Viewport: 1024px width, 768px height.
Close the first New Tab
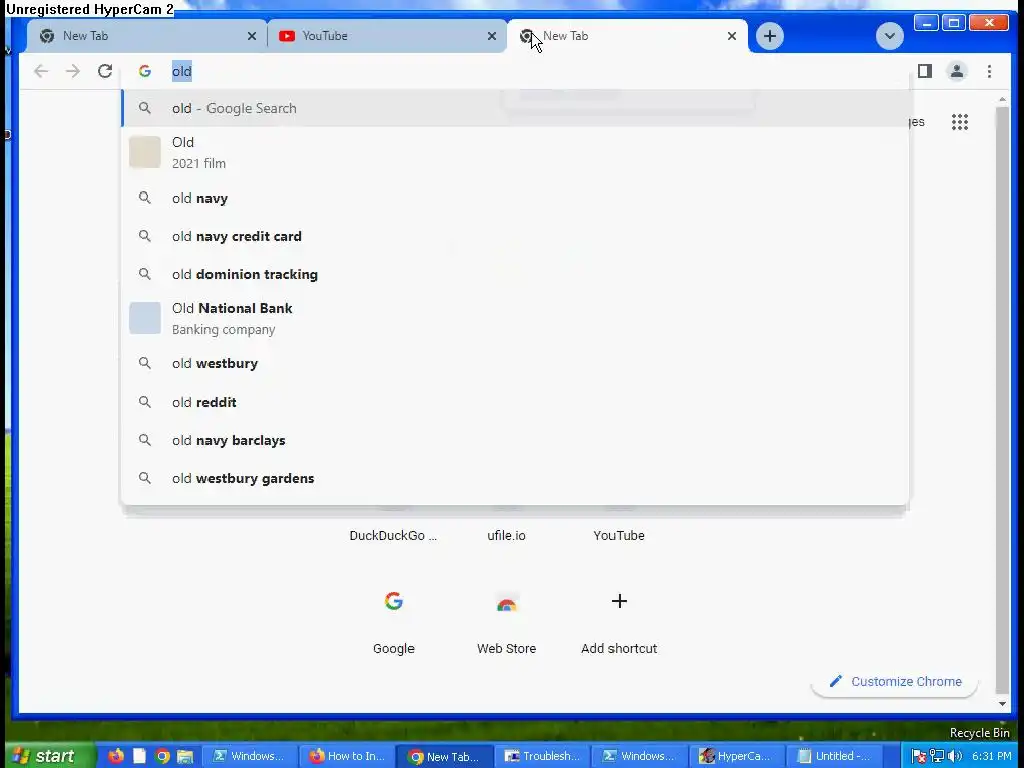pos(252,37)
